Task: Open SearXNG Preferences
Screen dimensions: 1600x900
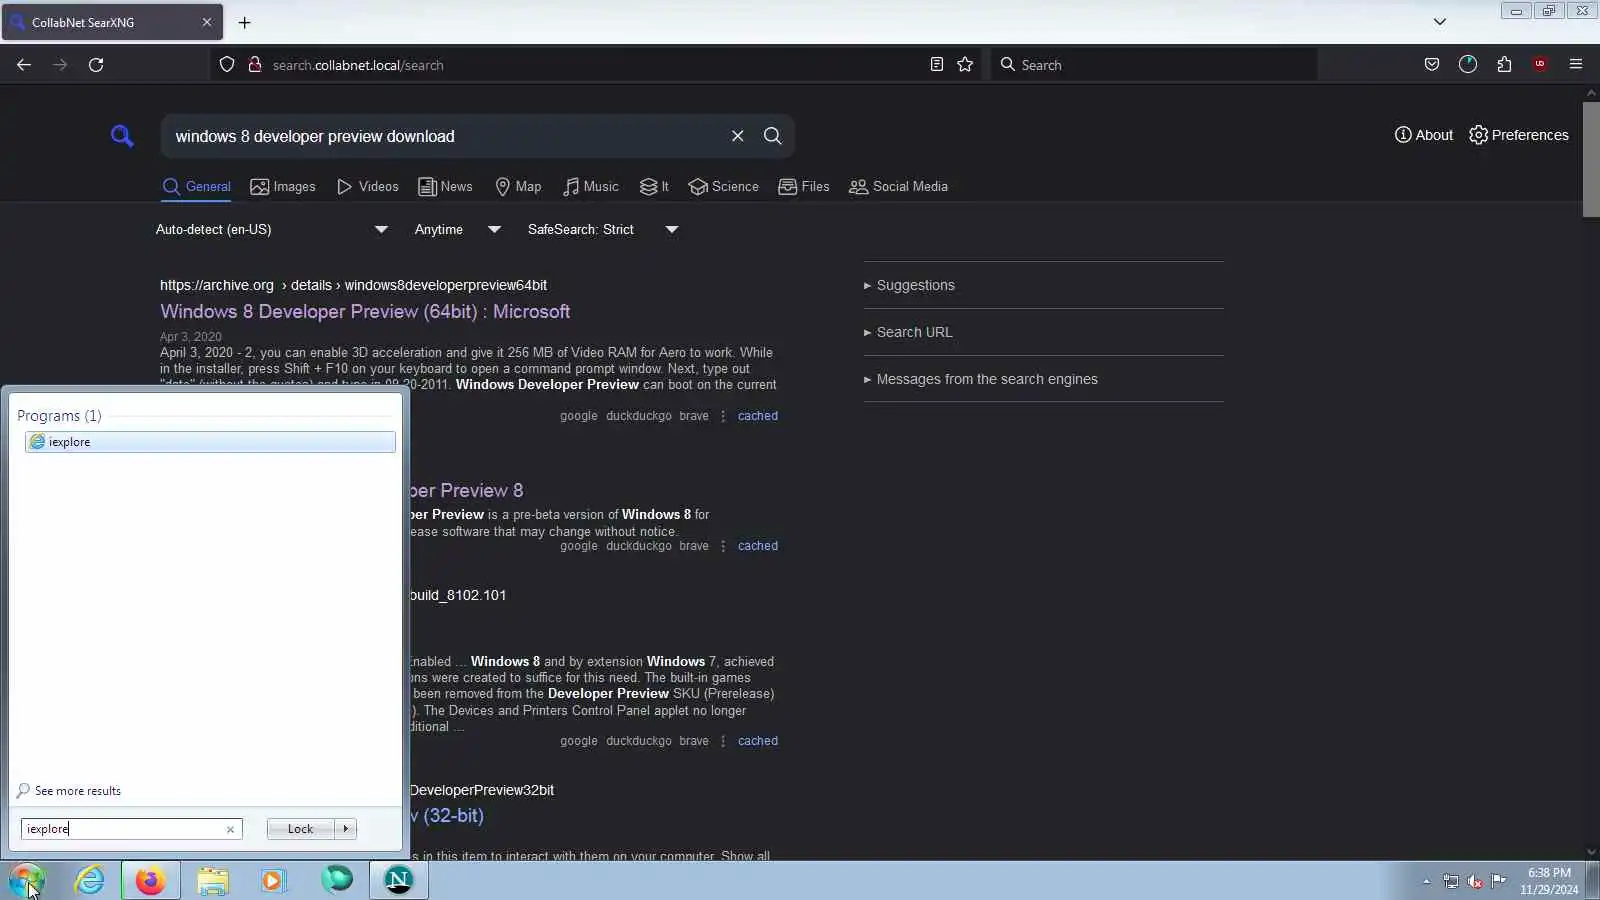Action: tap(1519, 135)
